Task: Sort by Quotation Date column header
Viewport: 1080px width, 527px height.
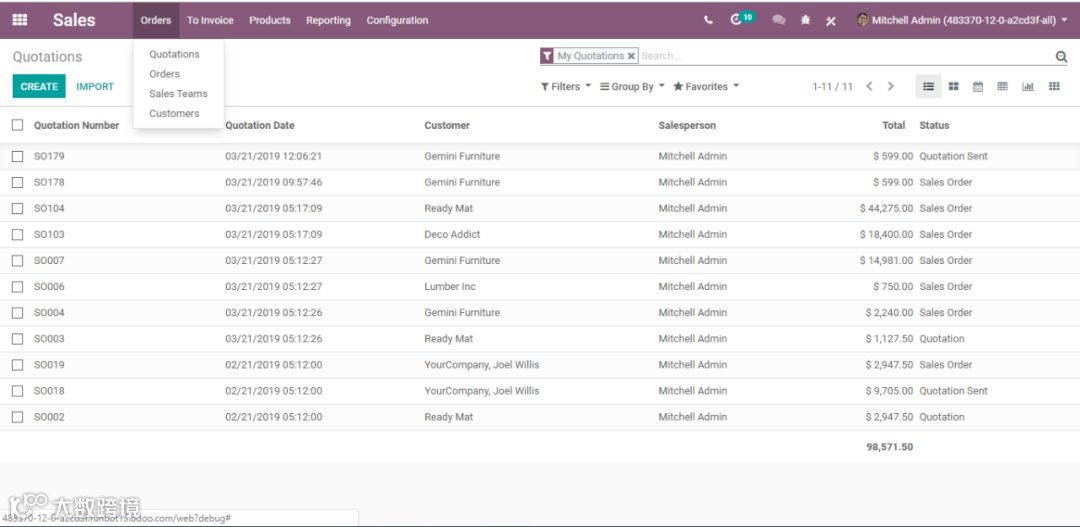Action: pyautogui.click(x=260, y=125)
